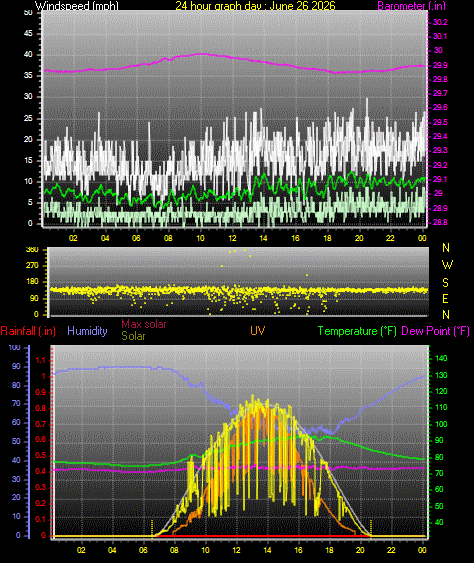Click the 28.9 barometer scale value

(440, 208)
